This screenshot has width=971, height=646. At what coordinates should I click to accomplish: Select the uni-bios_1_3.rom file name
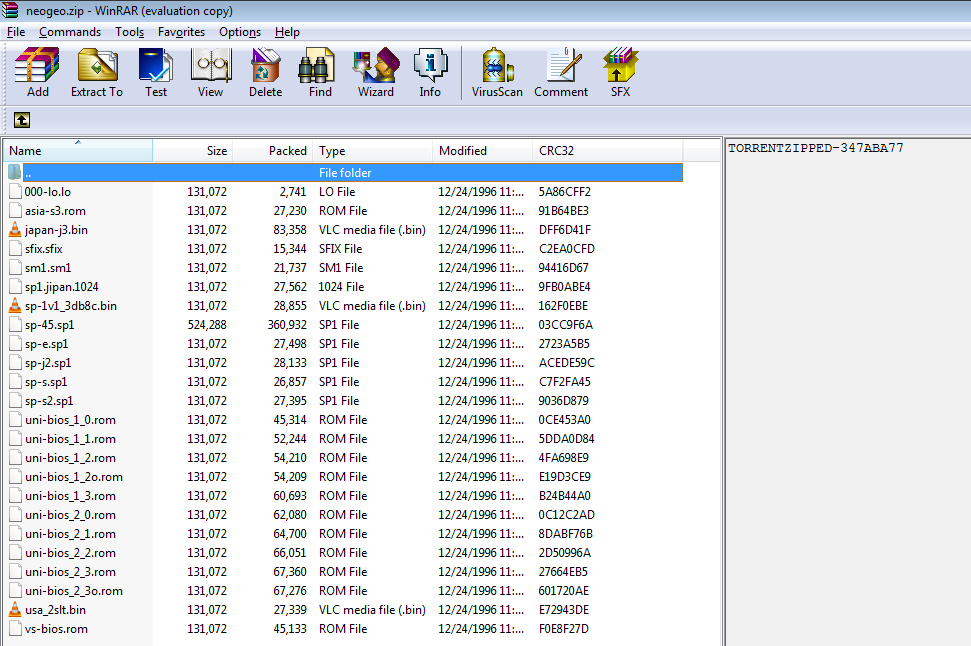(70, 495)
